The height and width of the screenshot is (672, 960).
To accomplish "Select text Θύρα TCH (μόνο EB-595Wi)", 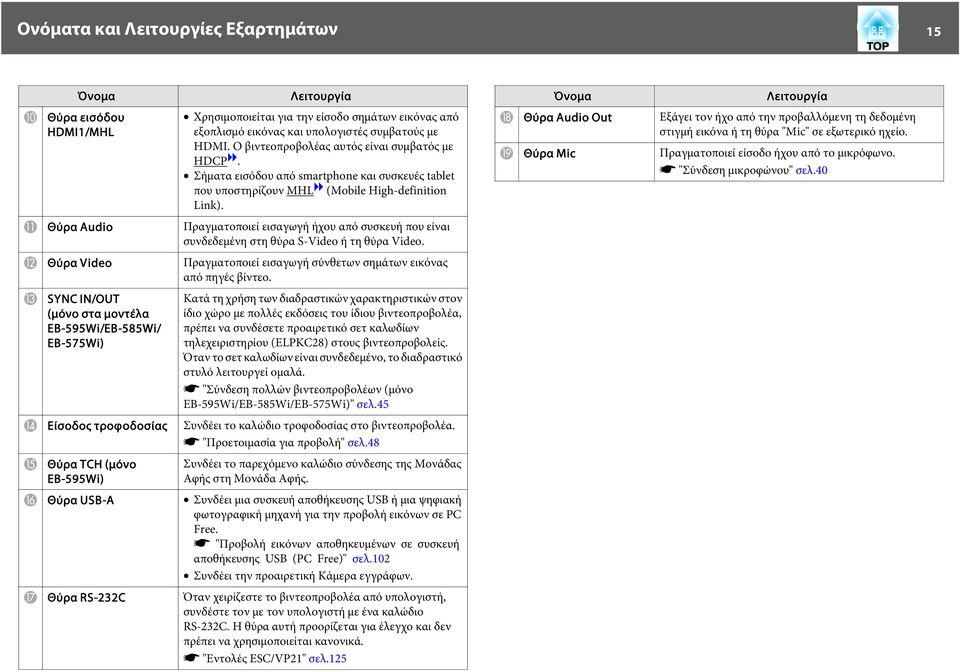I will tap(92, 471).
